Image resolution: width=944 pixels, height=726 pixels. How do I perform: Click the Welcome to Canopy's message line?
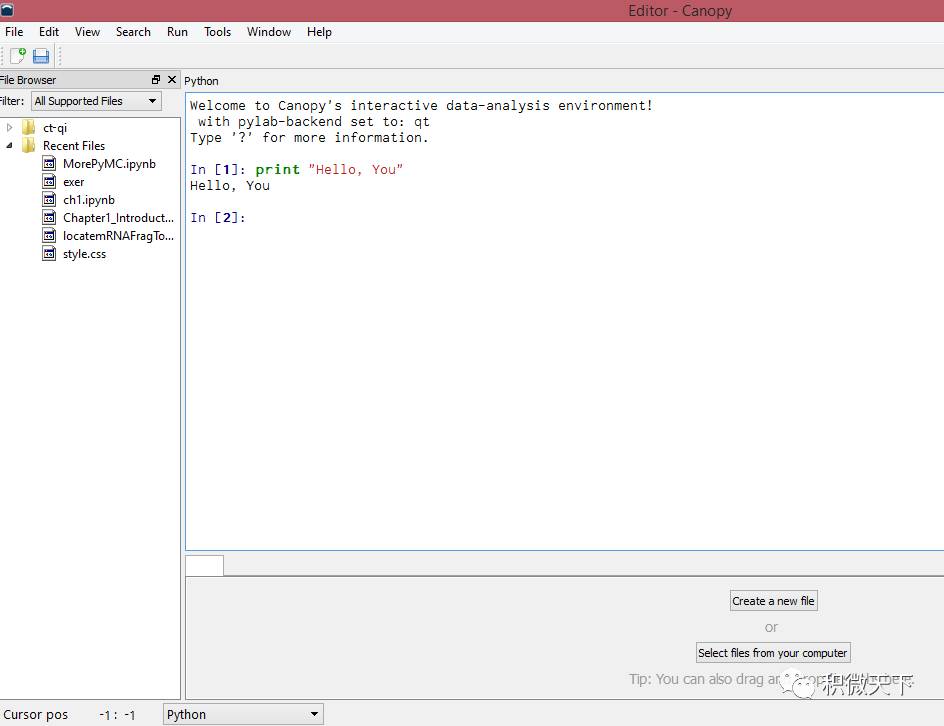421,105
